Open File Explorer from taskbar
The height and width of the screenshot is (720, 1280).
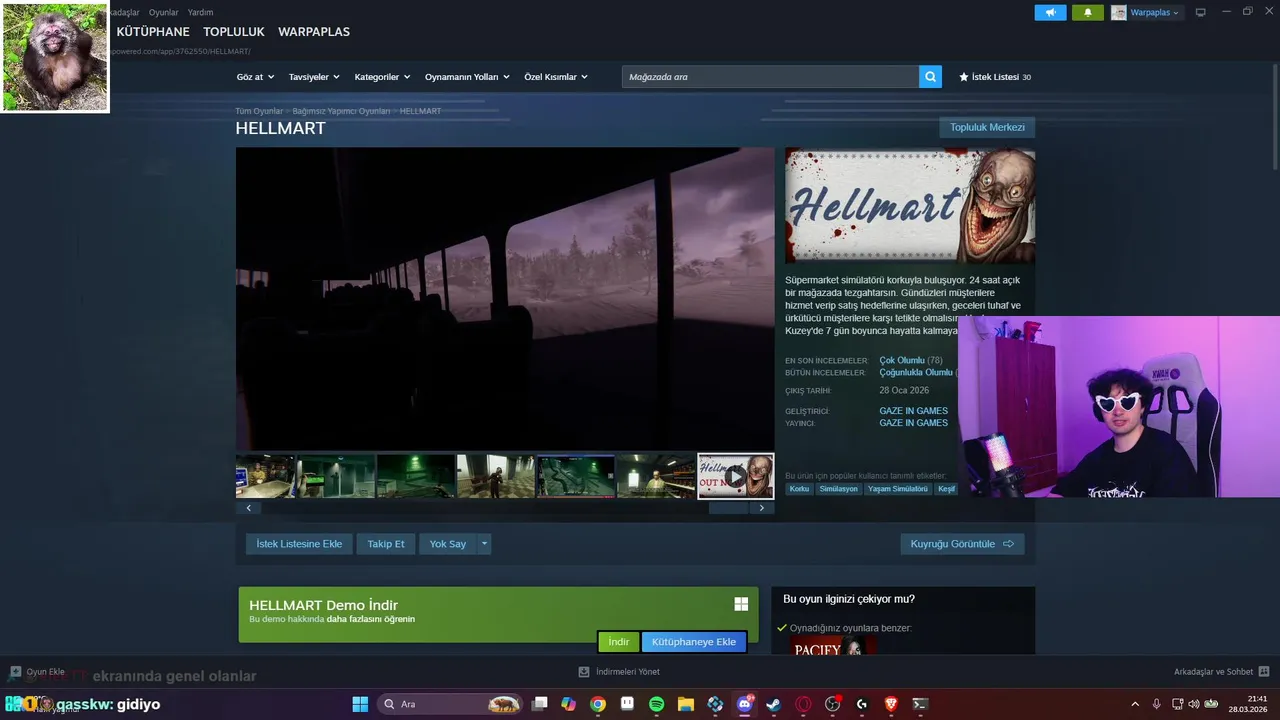click(686, 704)
